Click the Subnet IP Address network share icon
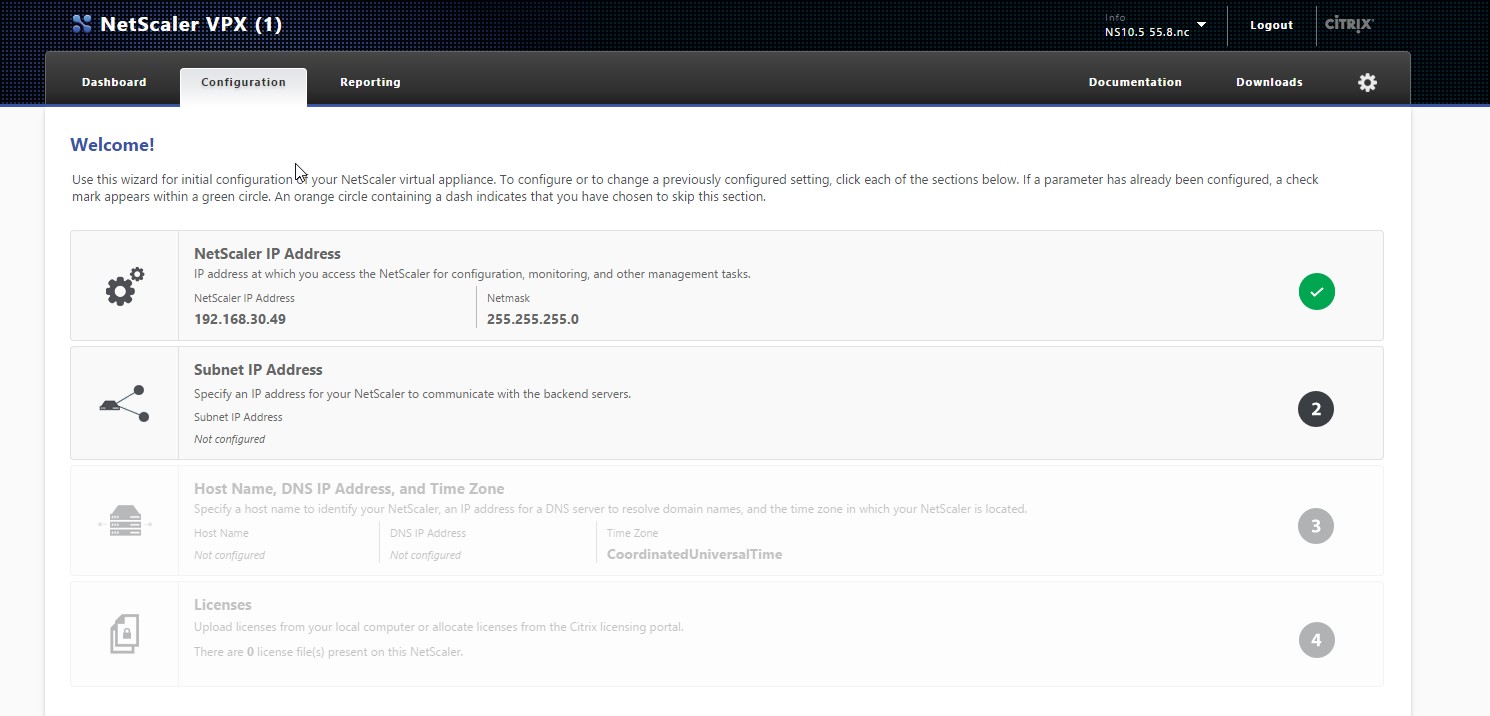Viewport: 1490px width, 716px height. tap(125, 403)
